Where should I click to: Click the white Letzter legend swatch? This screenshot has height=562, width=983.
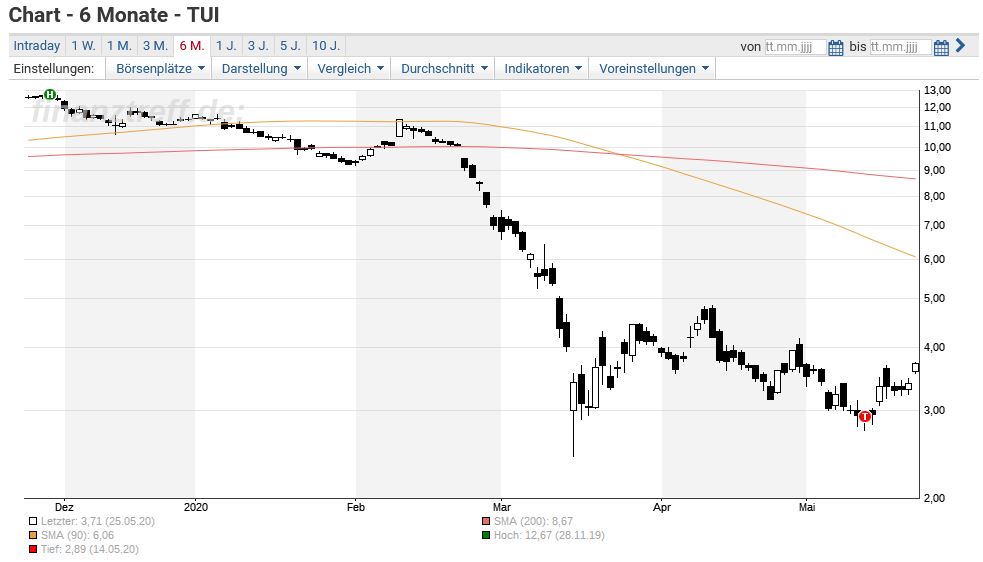click(33, 521)
